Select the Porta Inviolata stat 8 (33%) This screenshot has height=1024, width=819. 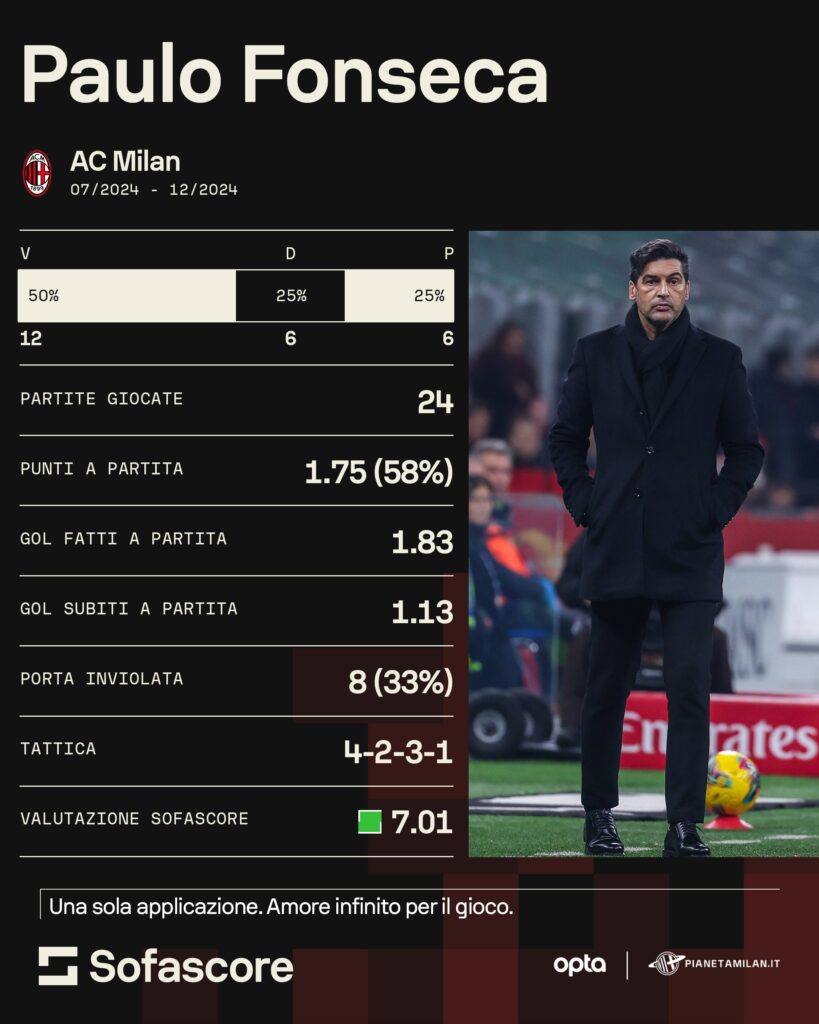coord(401,682)
